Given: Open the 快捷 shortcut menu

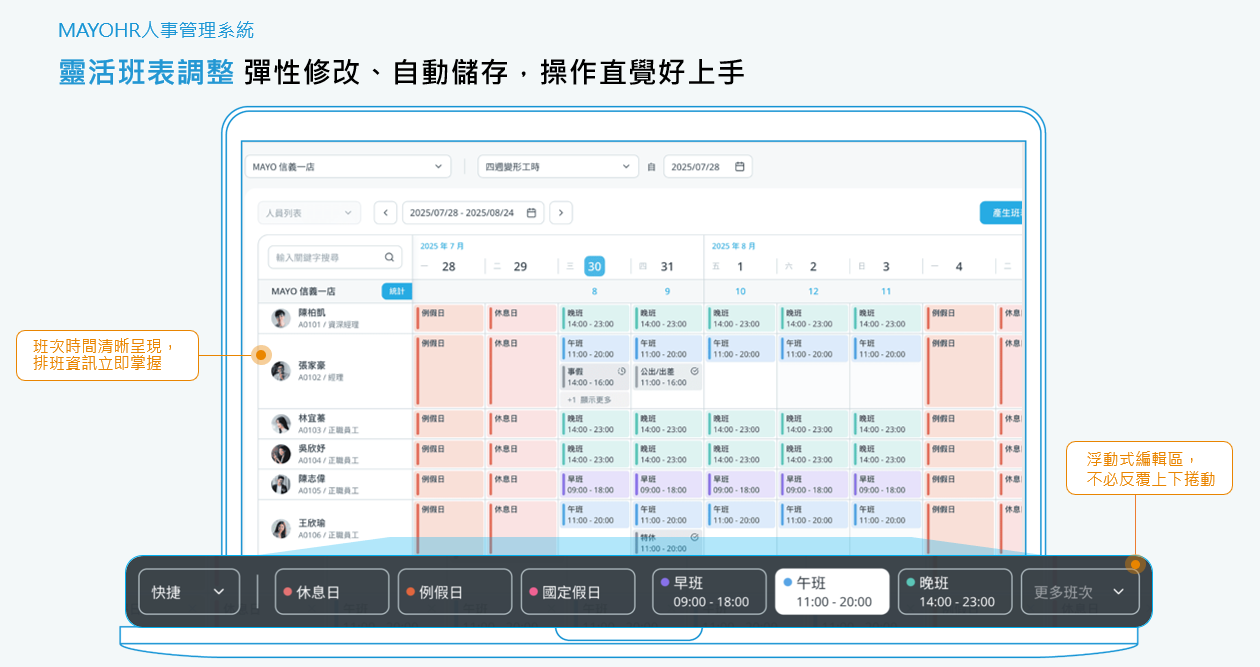Looking at the screenshot, I should [x=188, y=591].
